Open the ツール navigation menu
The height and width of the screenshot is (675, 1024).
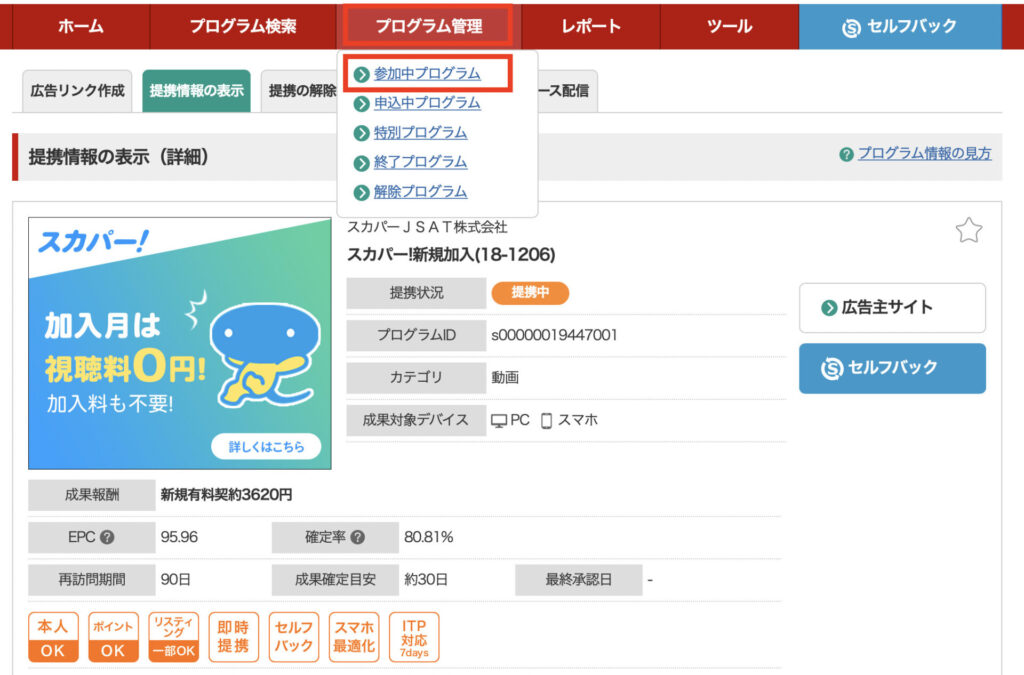coord(729,26)
